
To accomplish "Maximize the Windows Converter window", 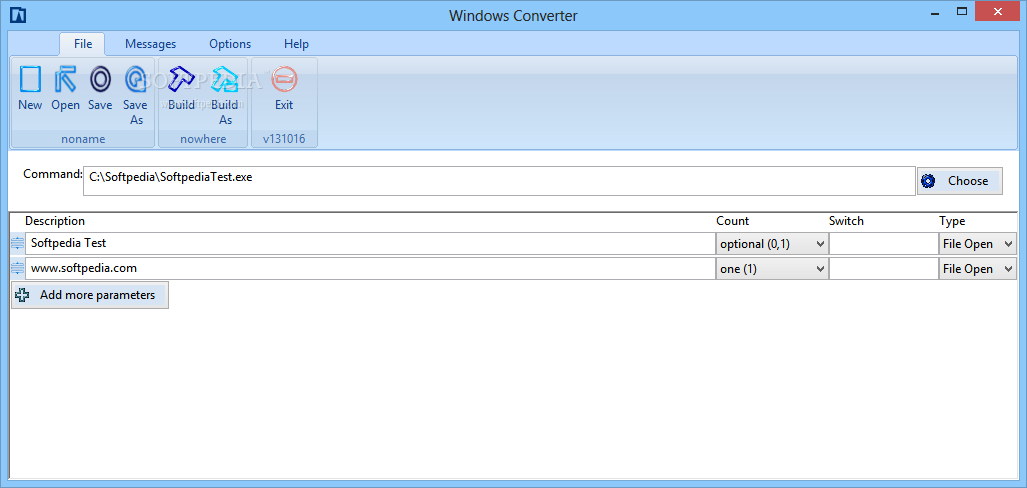I will tap(962, 12).
